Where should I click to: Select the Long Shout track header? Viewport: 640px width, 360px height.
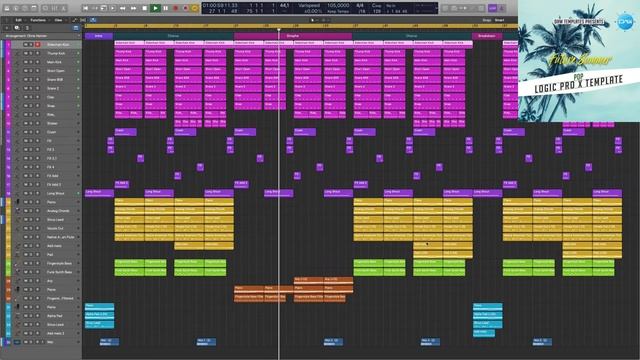(x=47, y=193)
